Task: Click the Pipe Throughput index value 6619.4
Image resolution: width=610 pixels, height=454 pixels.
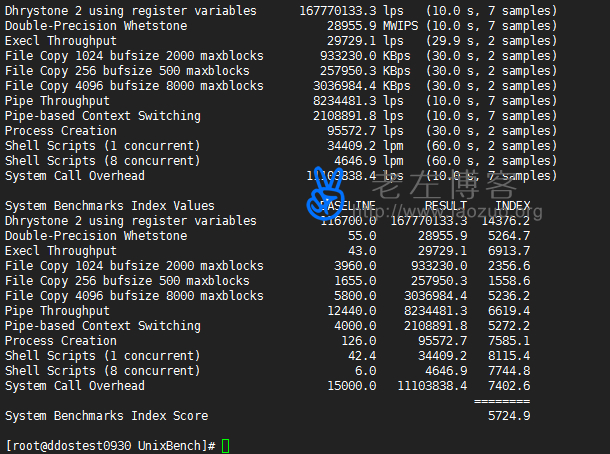Action: pyautogui.click(x=508, y=311)
